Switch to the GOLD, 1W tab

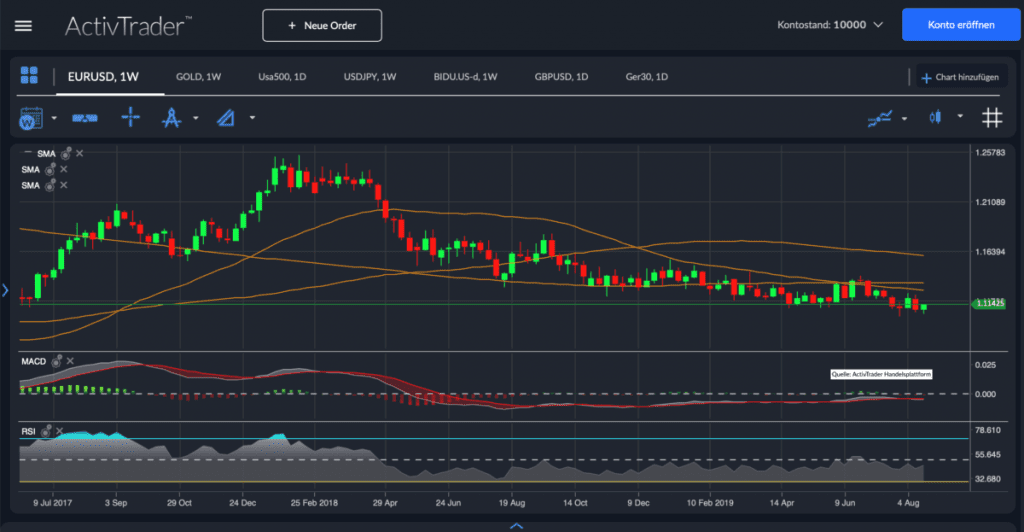(x=199, y=77)
